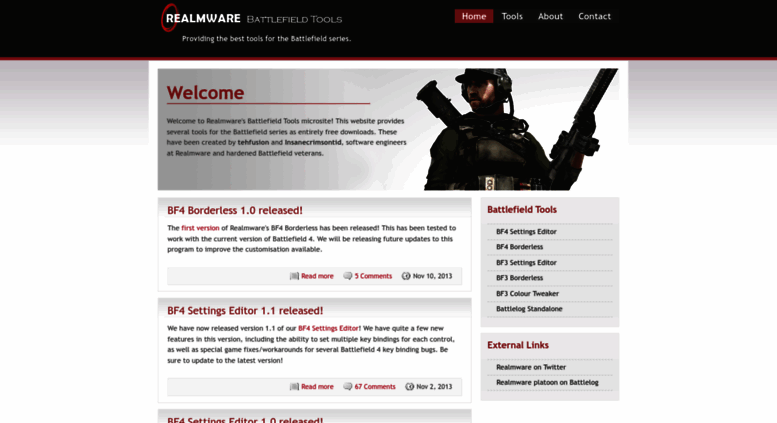The height and width of the screenshot is (423, 777).
Task: Click the bold name insanecrimsontid in welcome text
Action: click(x=313, y=143)
